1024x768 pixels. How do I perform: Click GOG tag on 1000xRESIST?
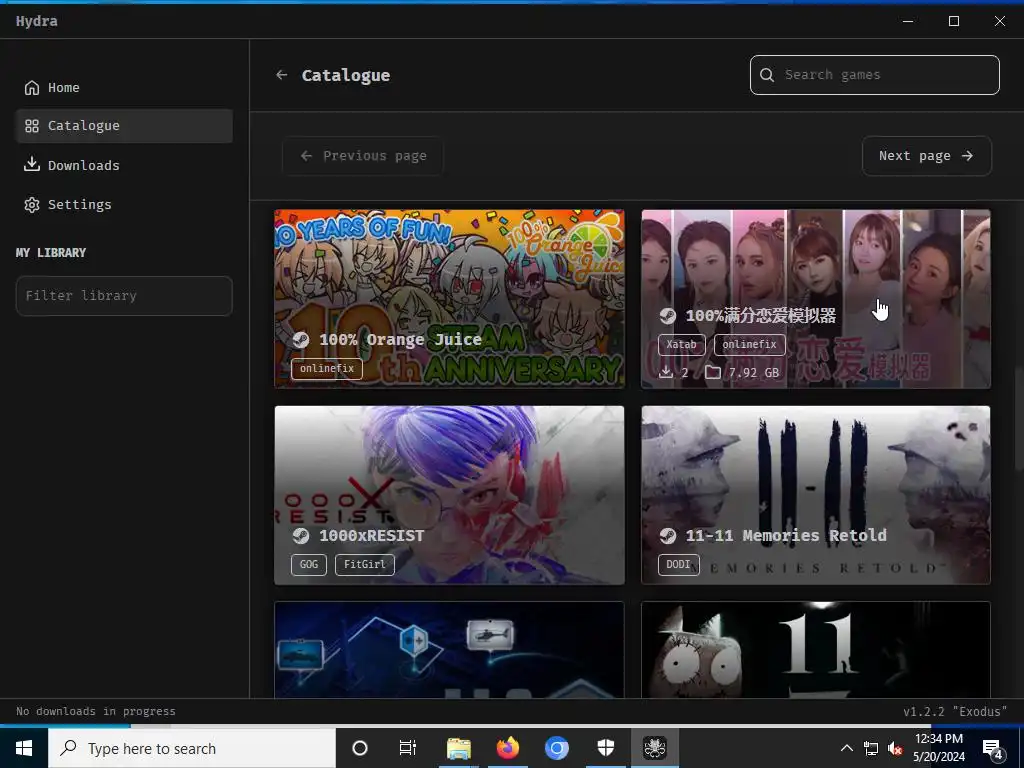click(309, 564)
